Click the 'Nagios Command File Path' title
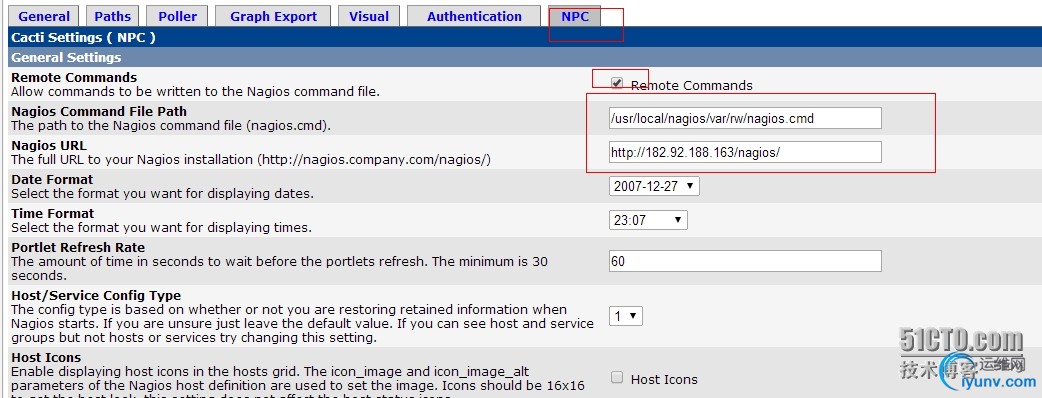Viewport: 1042px width, 398px height. click(99, 112)
